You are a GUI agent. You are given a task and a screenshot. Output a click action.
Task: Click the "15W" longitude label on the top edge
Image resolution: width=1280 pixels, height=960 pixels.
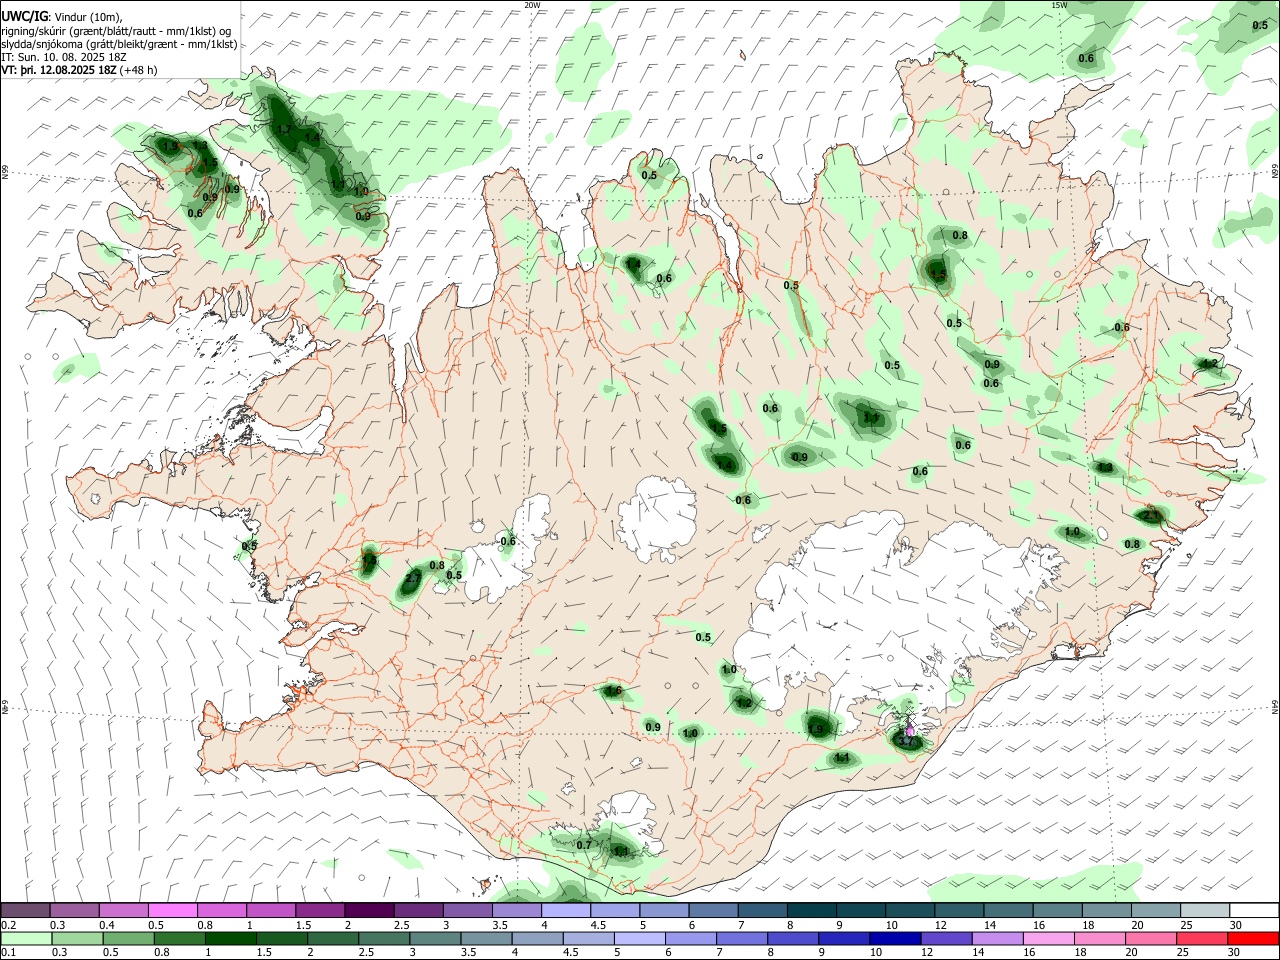pyautogui.click(x=1059, y=5)
